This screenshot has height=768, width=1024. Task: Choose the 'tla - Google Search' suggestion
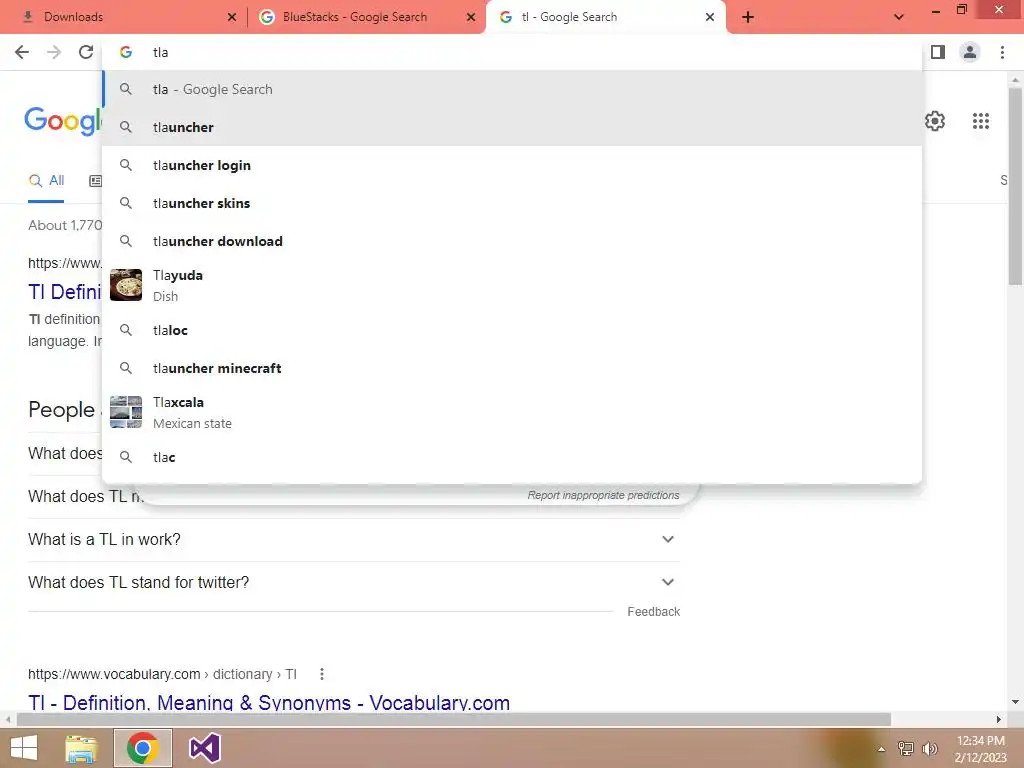click(512, 89)
